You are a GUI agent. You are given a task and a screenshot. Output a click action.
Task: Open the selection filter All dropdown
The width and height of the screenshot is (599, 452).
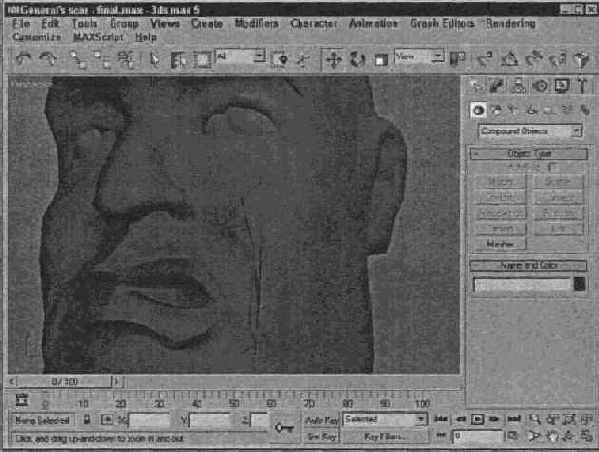(x=241, y=57)
